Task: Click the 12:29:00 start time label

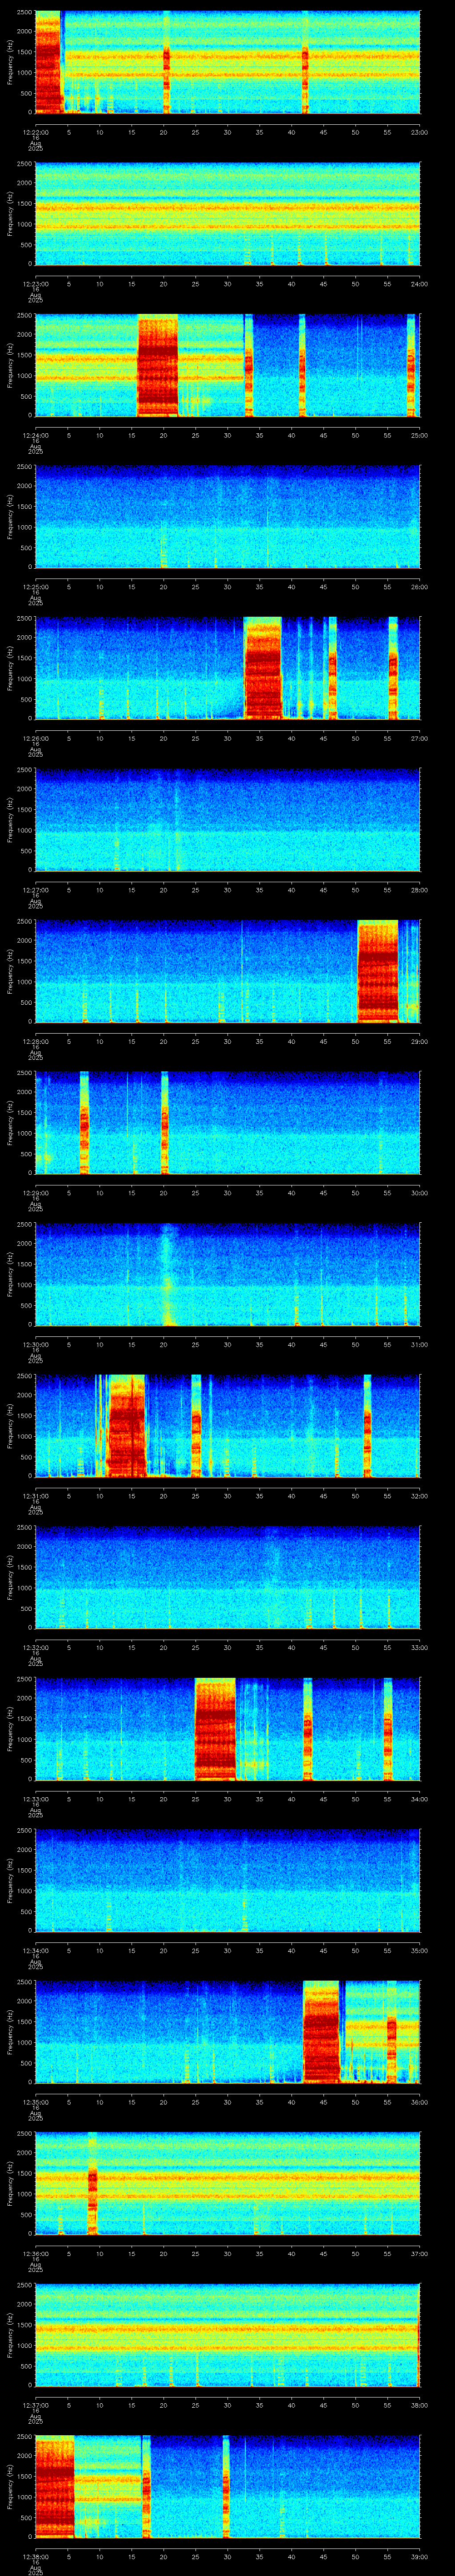Action: tap(35, 1193)
